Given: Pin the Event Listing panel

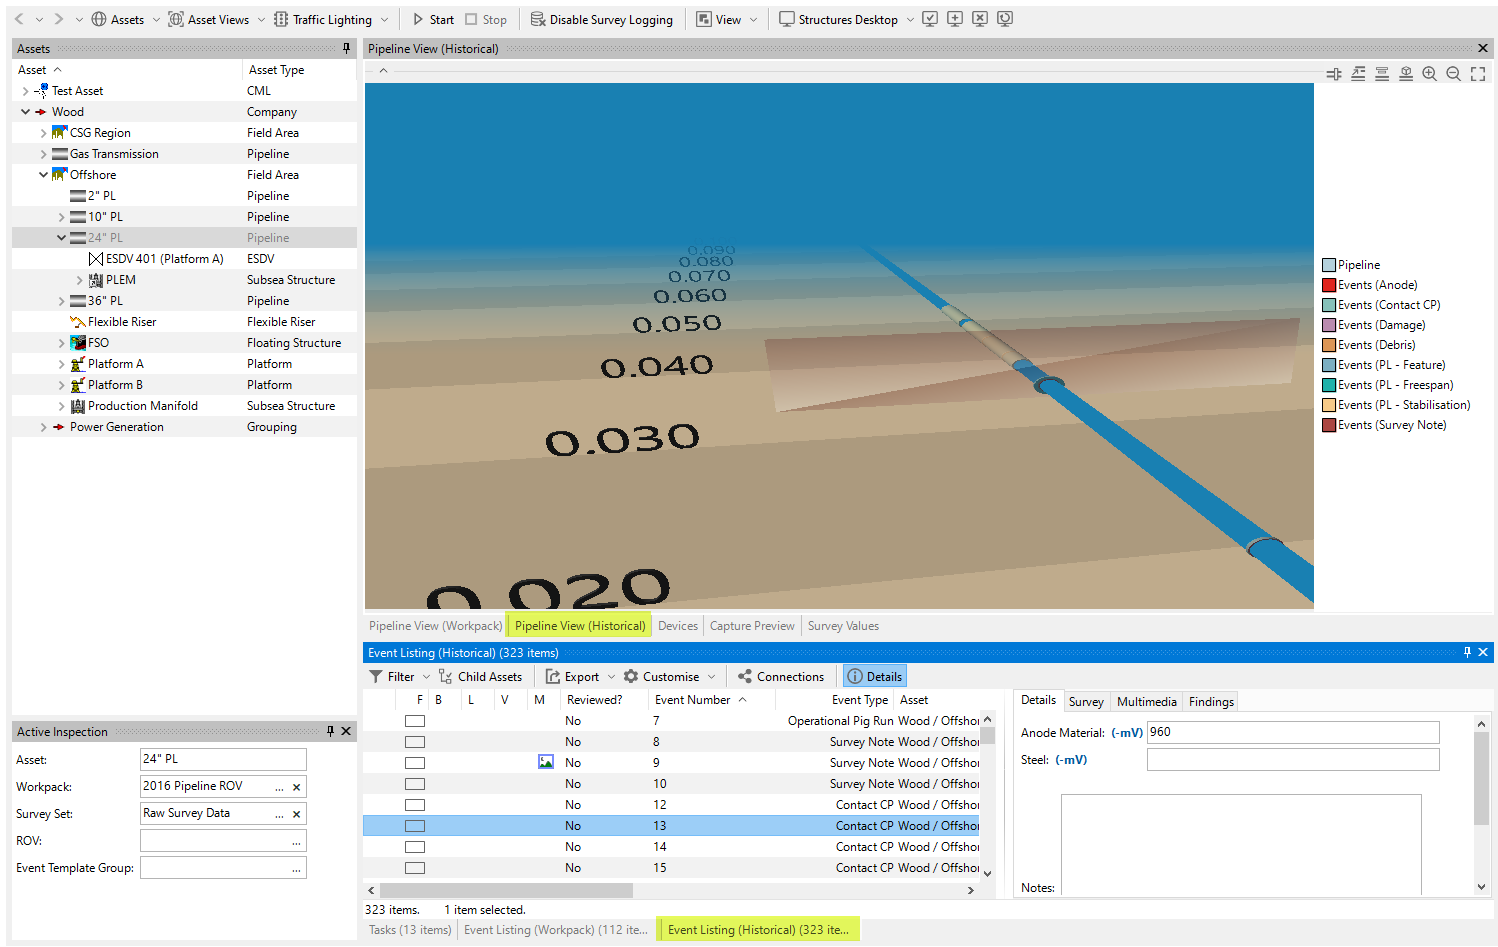Looking at the screenshot, I should [1467, 652].
